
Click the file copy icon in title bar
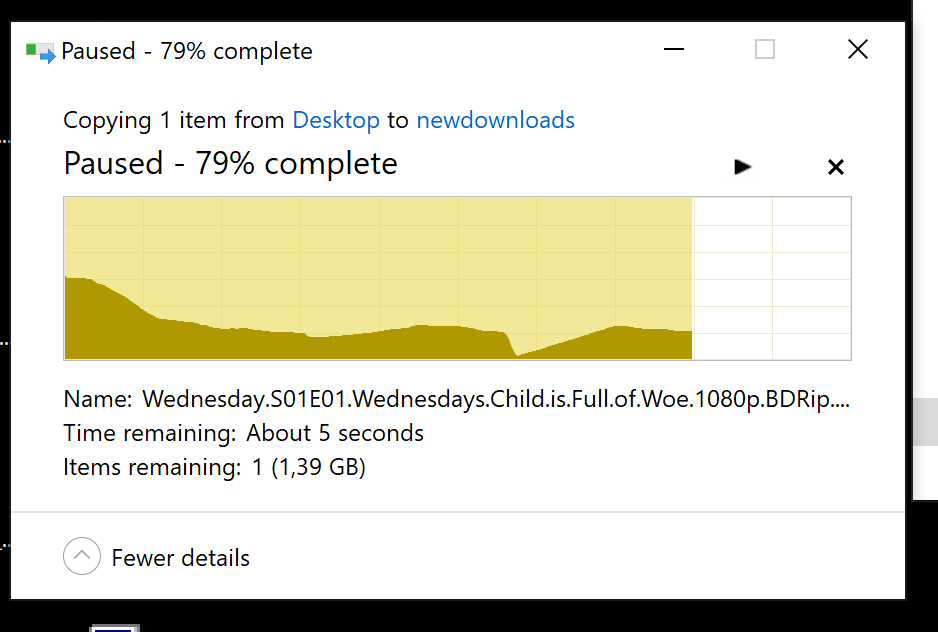[40, 52]
